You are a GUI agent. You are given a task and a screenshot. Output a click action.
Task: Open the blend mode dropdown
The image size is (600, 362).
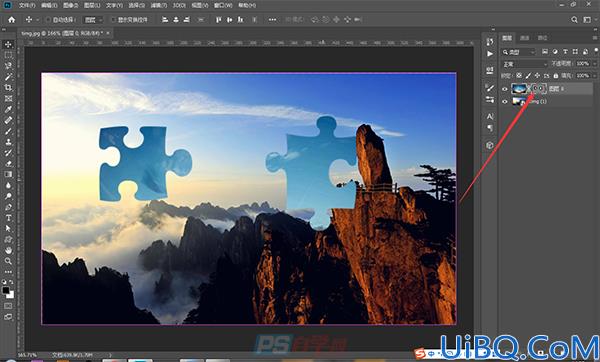tap(525, 64)
